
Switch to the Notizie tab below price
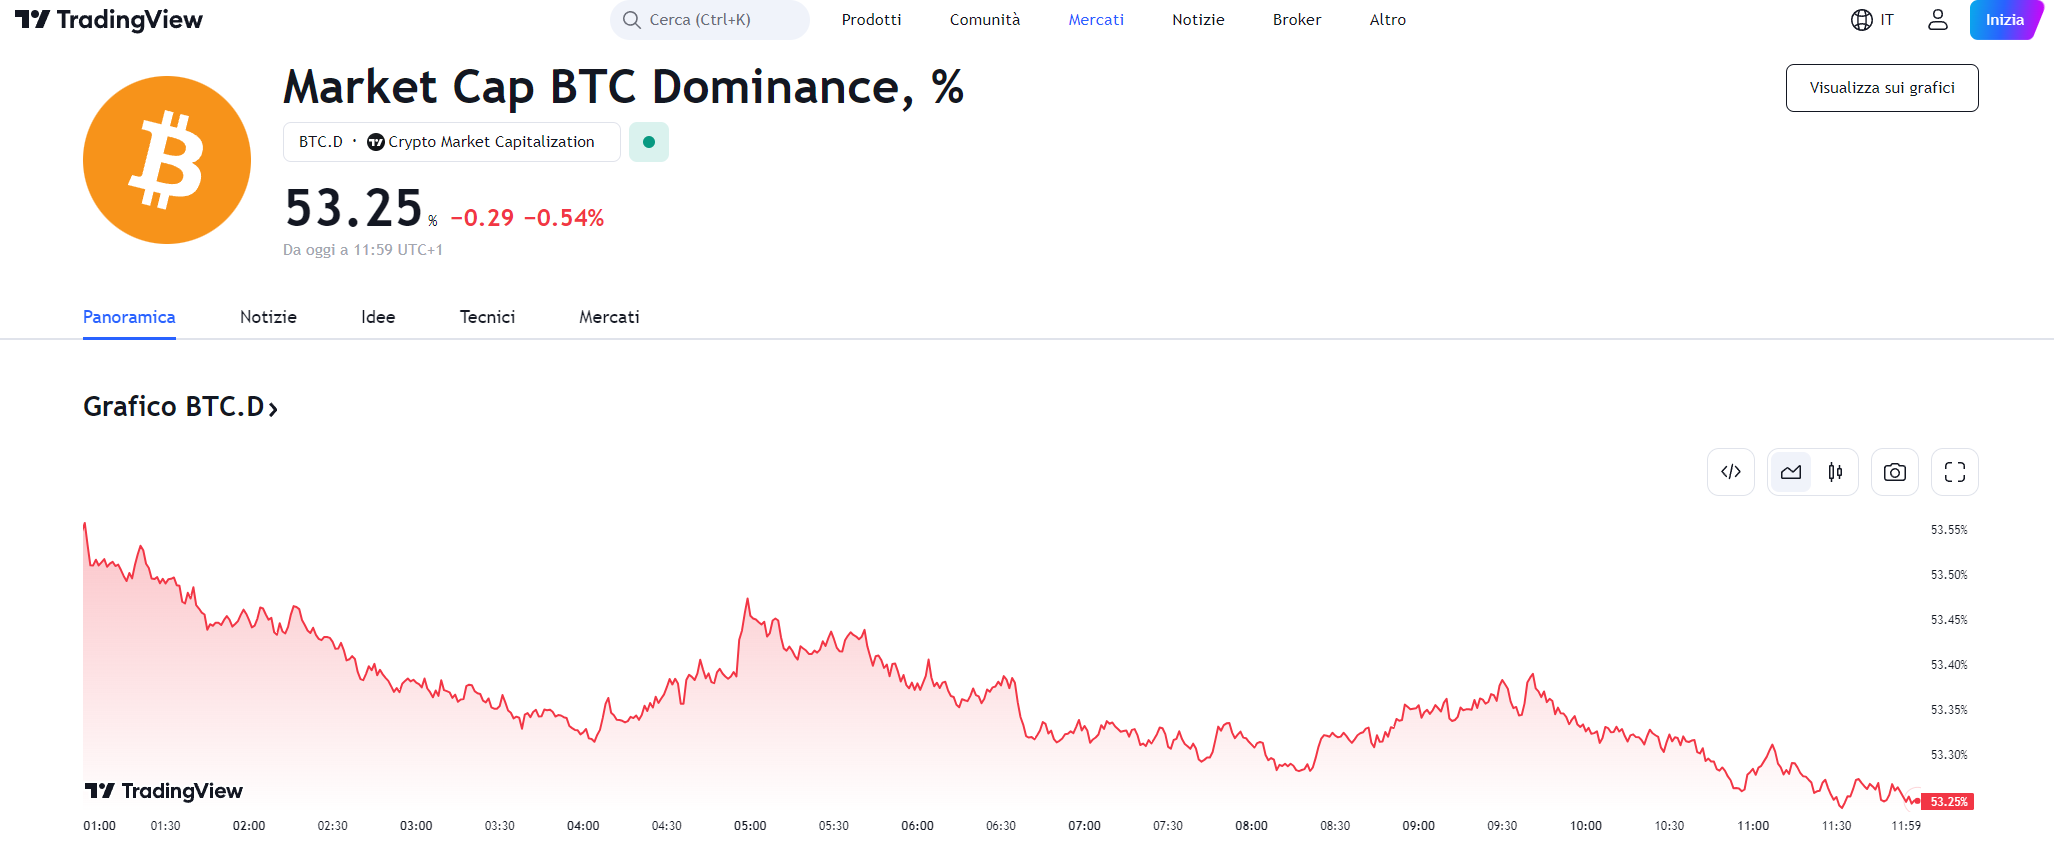coord(268,317)
